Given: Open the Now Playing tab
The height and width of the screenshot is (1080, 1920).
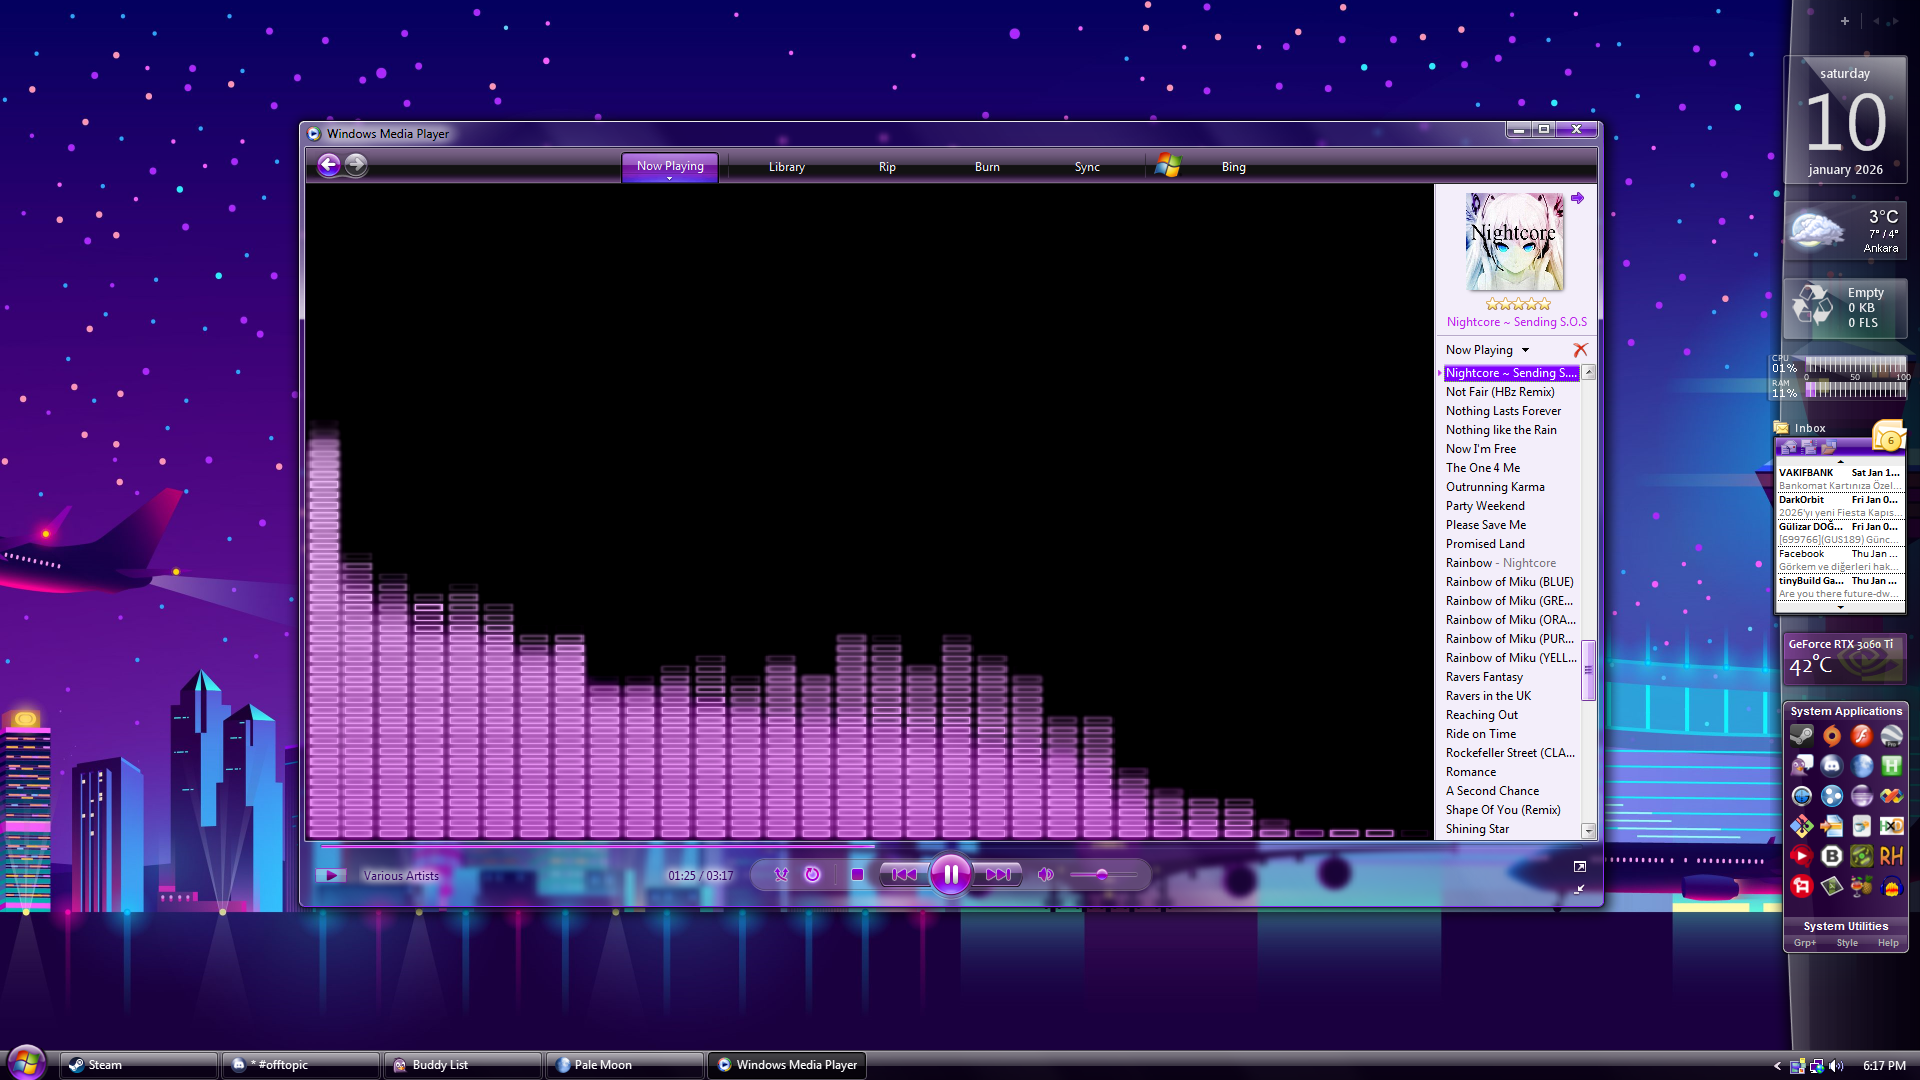Looking at the screenshot, I should click(670, 166).
